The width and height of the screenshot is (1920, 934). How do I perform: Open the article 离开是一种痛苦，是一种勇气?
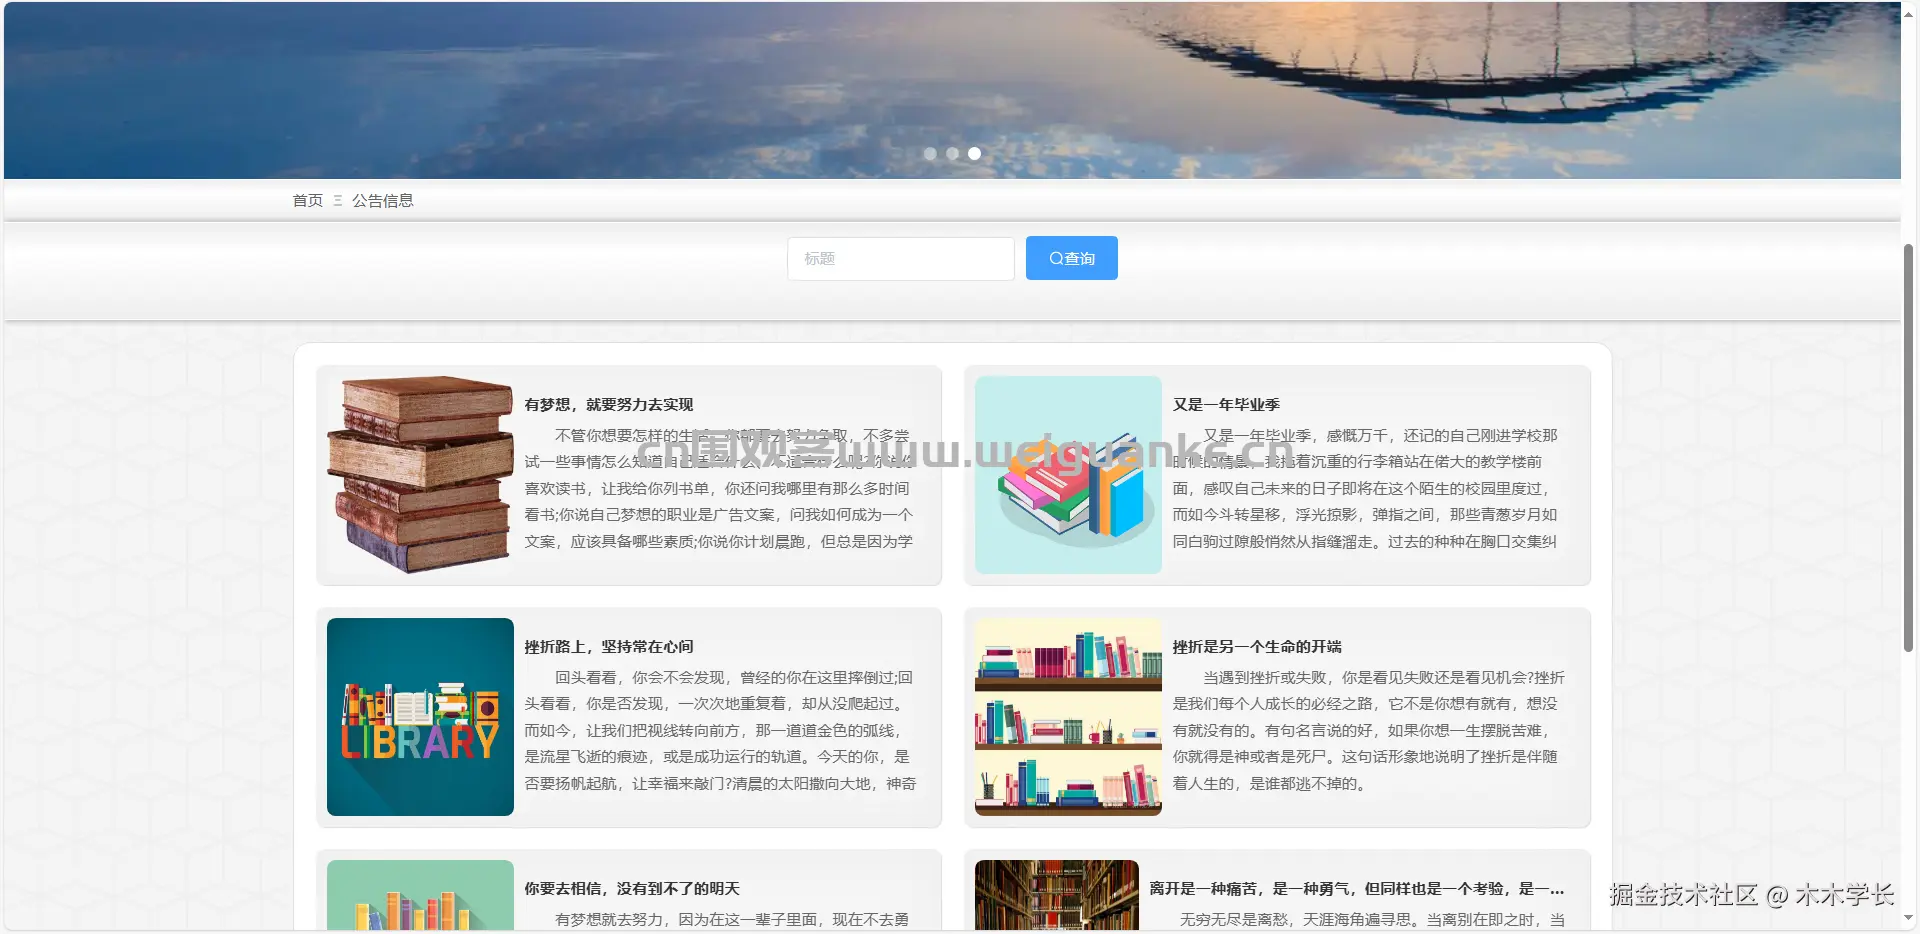(x=1357, y=889)
